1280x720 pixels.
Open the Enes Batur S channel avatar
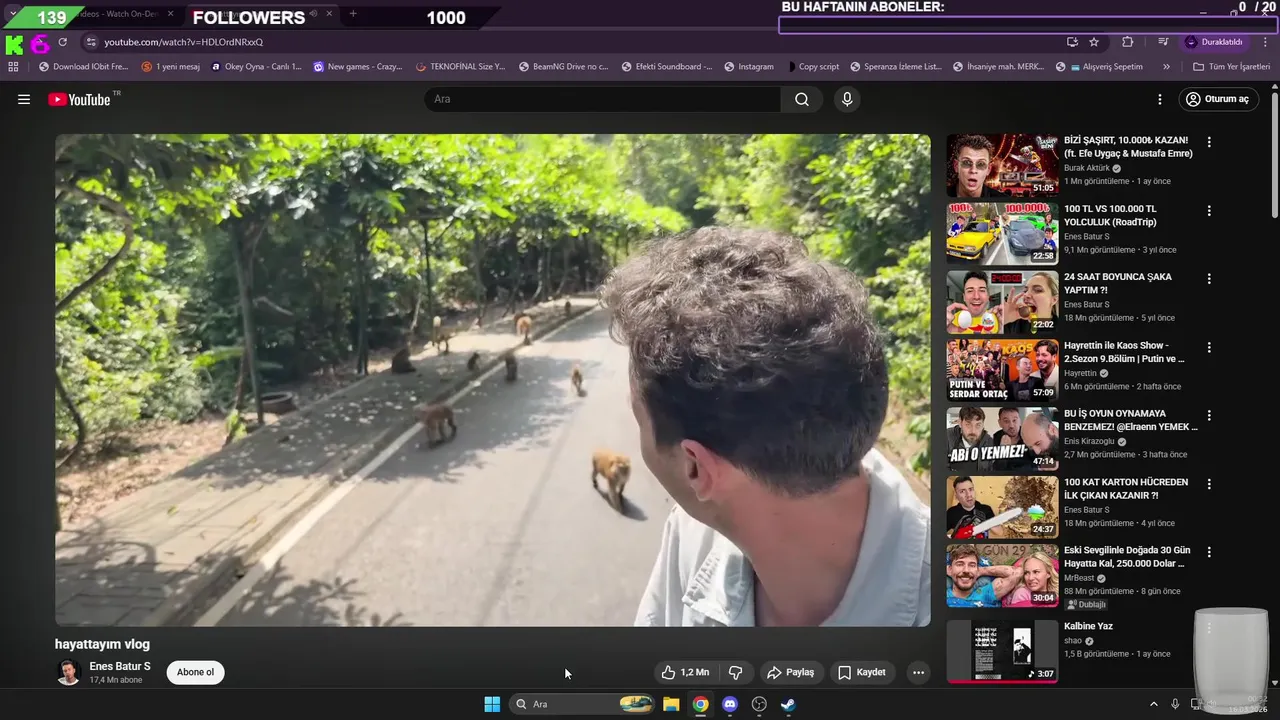click(68, 672)
